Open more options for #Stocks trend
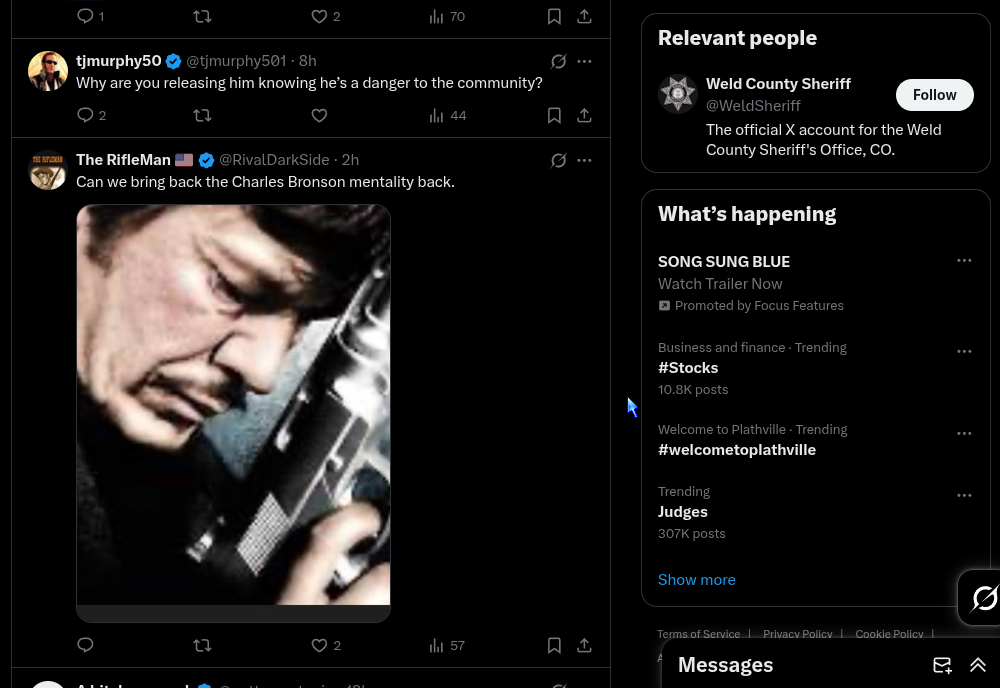 point(964,352)
